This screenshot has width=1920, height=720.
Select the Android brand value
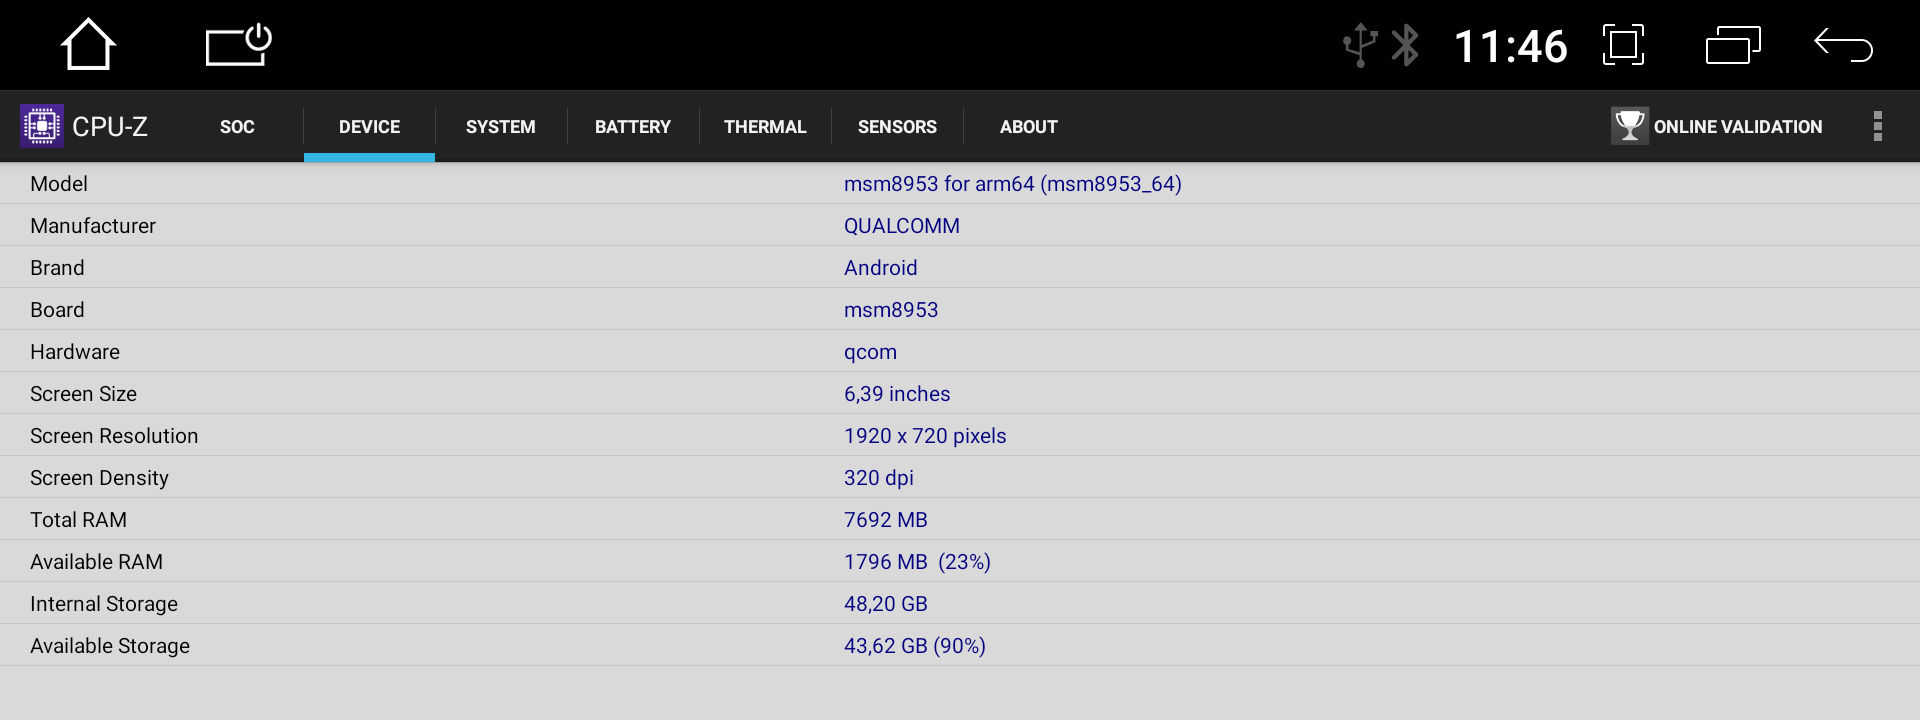click(880, 268)
